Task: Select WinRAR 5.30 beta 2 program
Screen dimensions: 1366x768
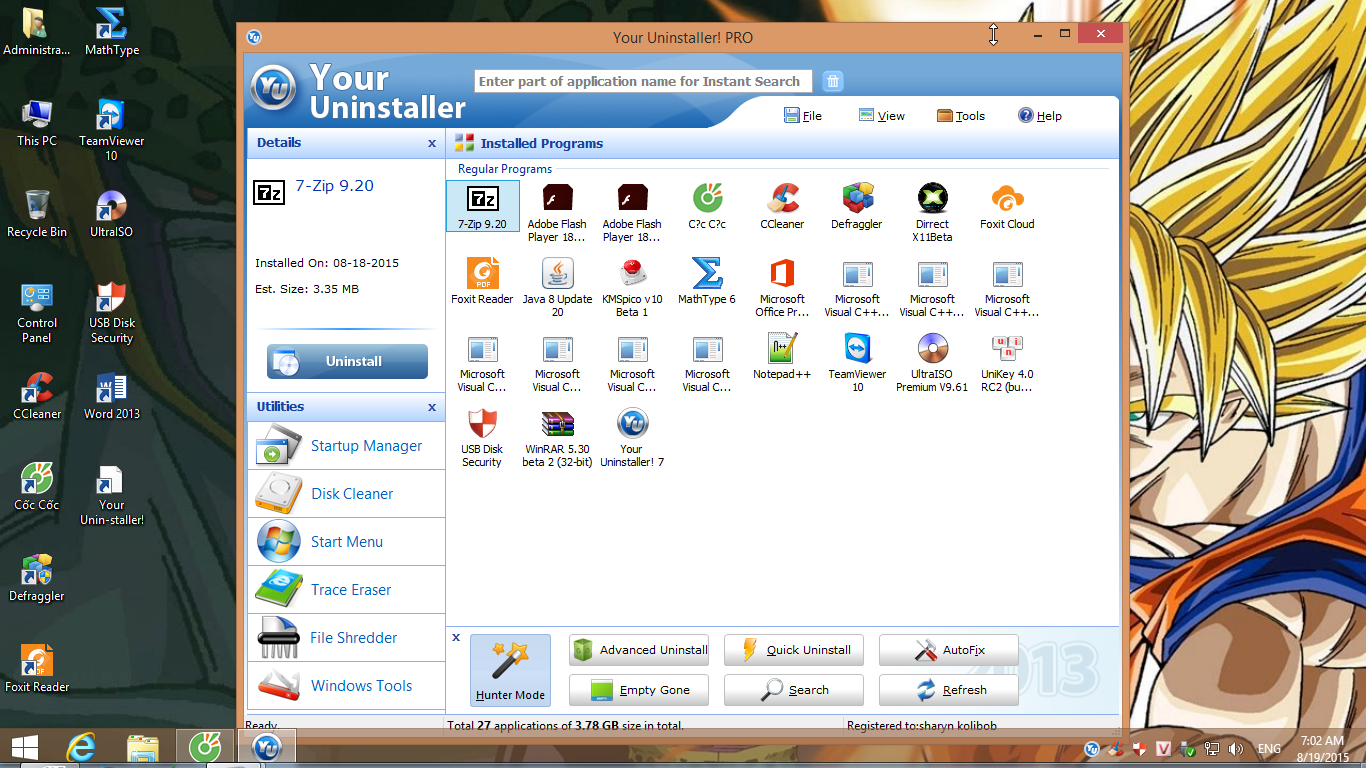Action: (x=557, y=437)
